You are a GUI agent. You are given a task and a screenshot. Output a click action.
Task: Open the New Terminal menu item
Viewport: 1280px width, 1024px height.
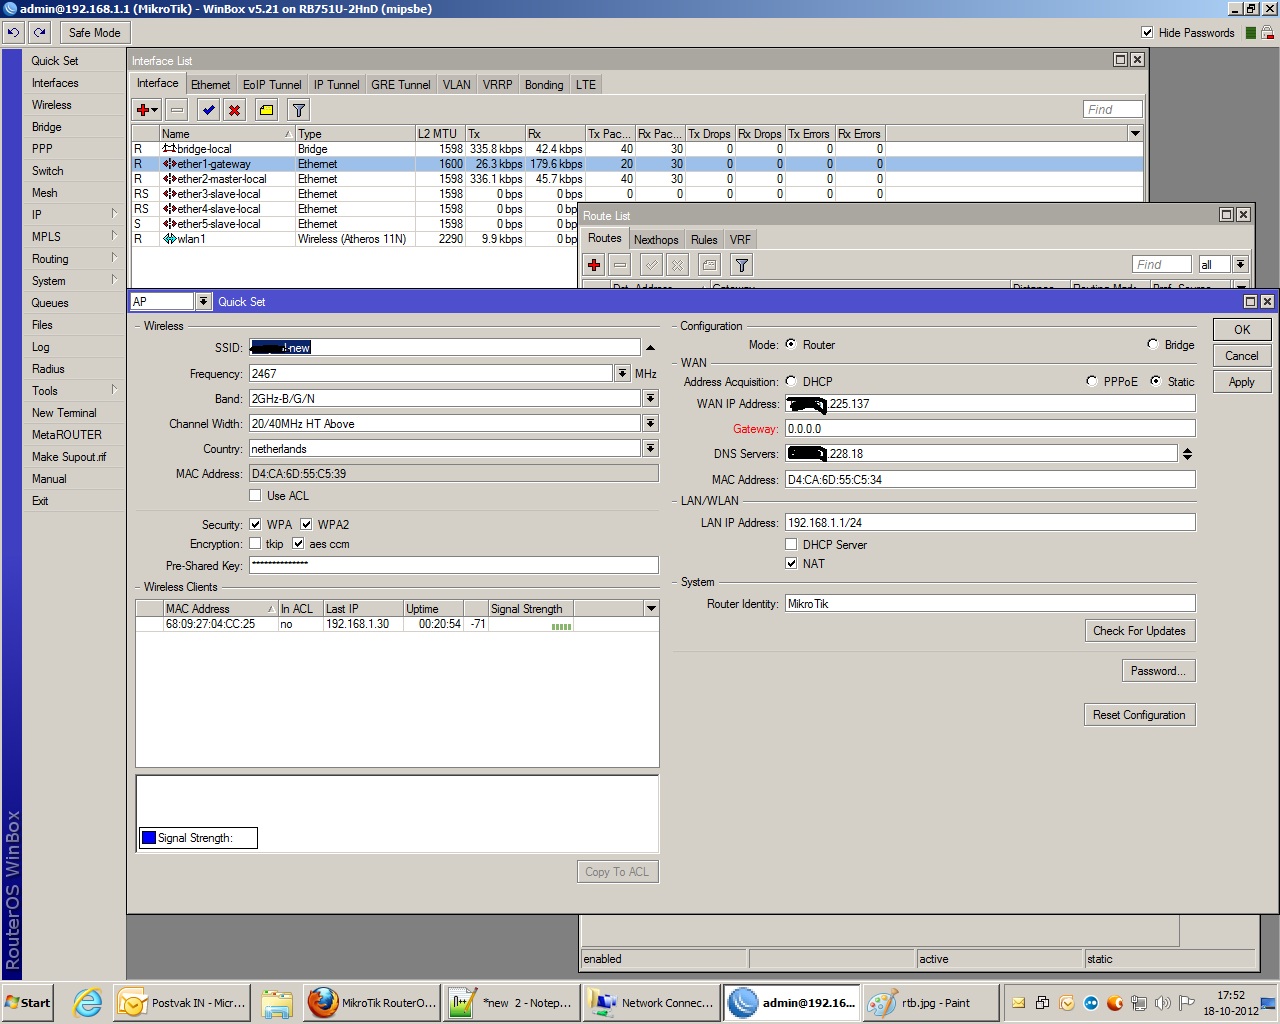[64, 413]
